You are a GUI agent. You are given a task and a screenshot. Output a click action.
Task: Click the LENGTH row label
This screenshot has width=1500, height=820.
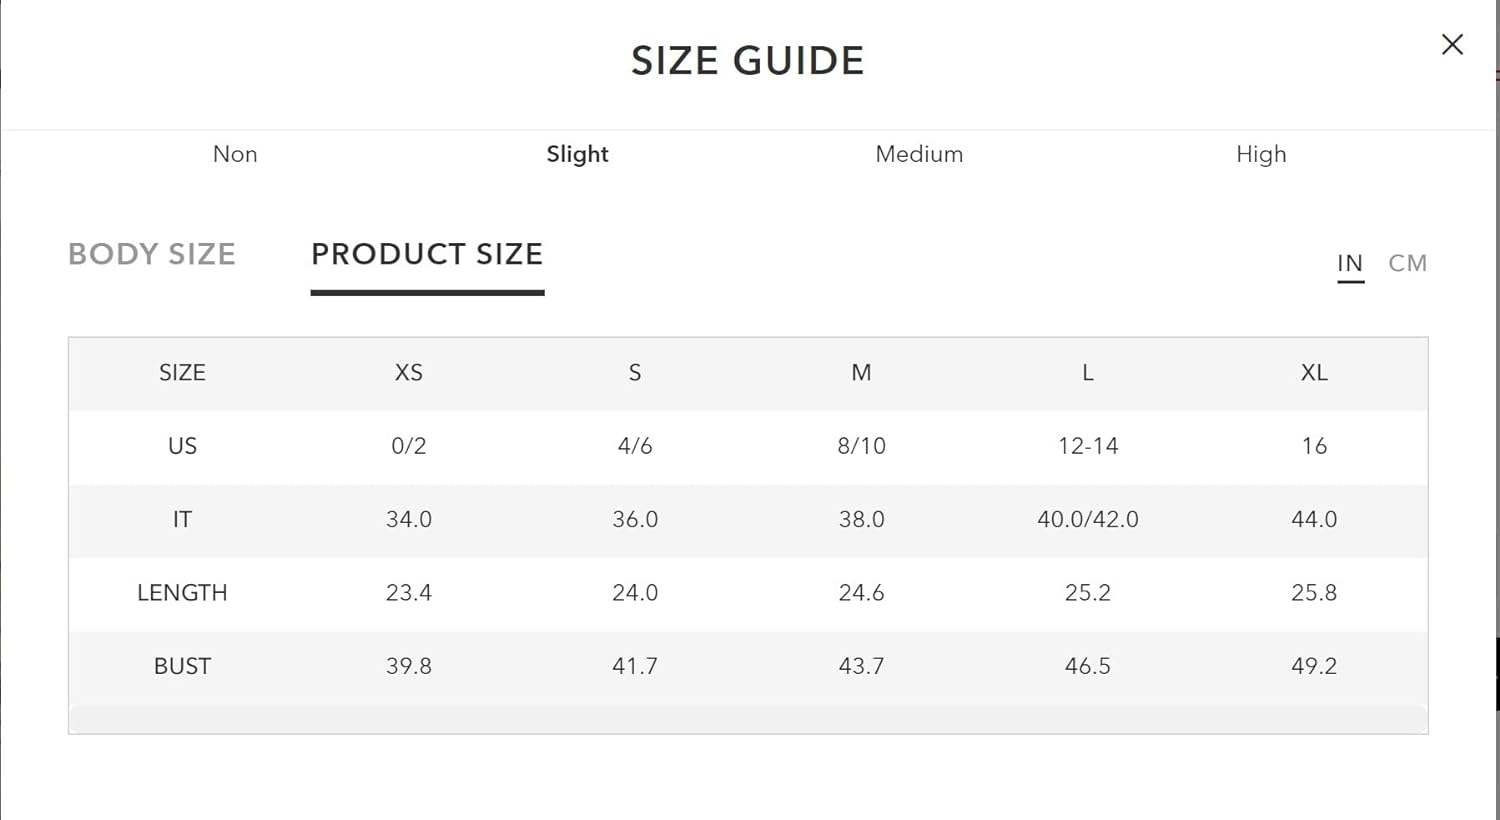click(182, 593)
